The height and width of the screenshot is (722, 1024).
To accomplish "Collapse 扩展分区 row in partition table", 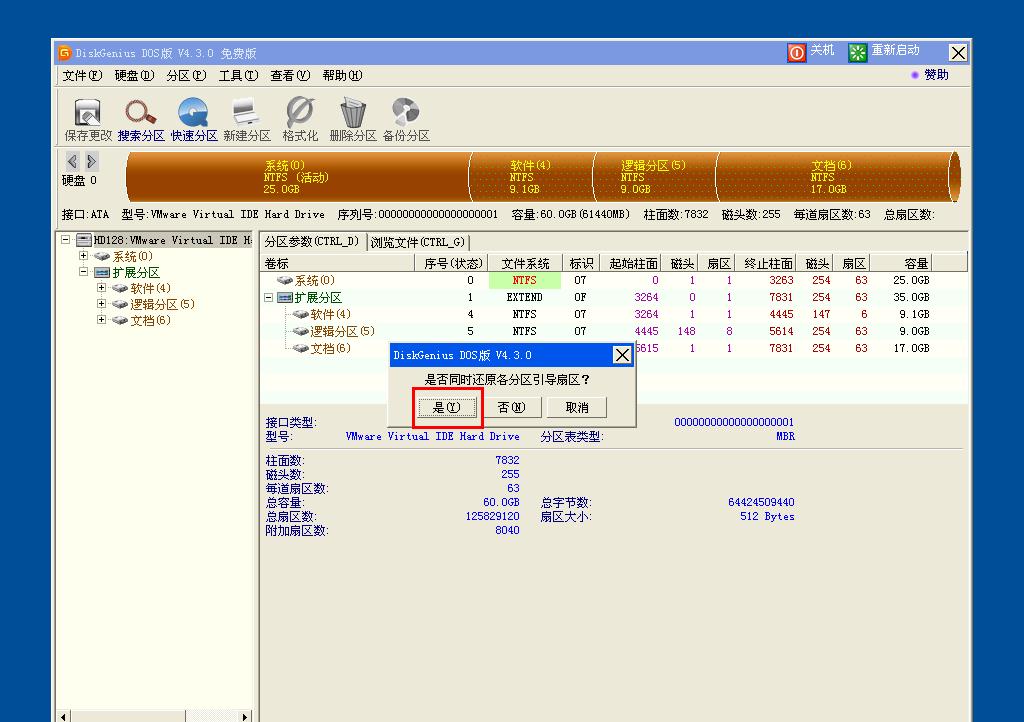I will point(268,298).
